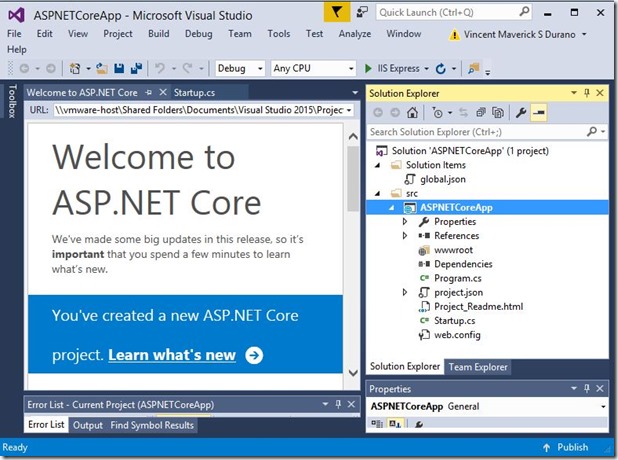The height and width of the screenshot is (460, 618).
Task: Click the Home icon in Solution Explorer
Action: (412, 113)
